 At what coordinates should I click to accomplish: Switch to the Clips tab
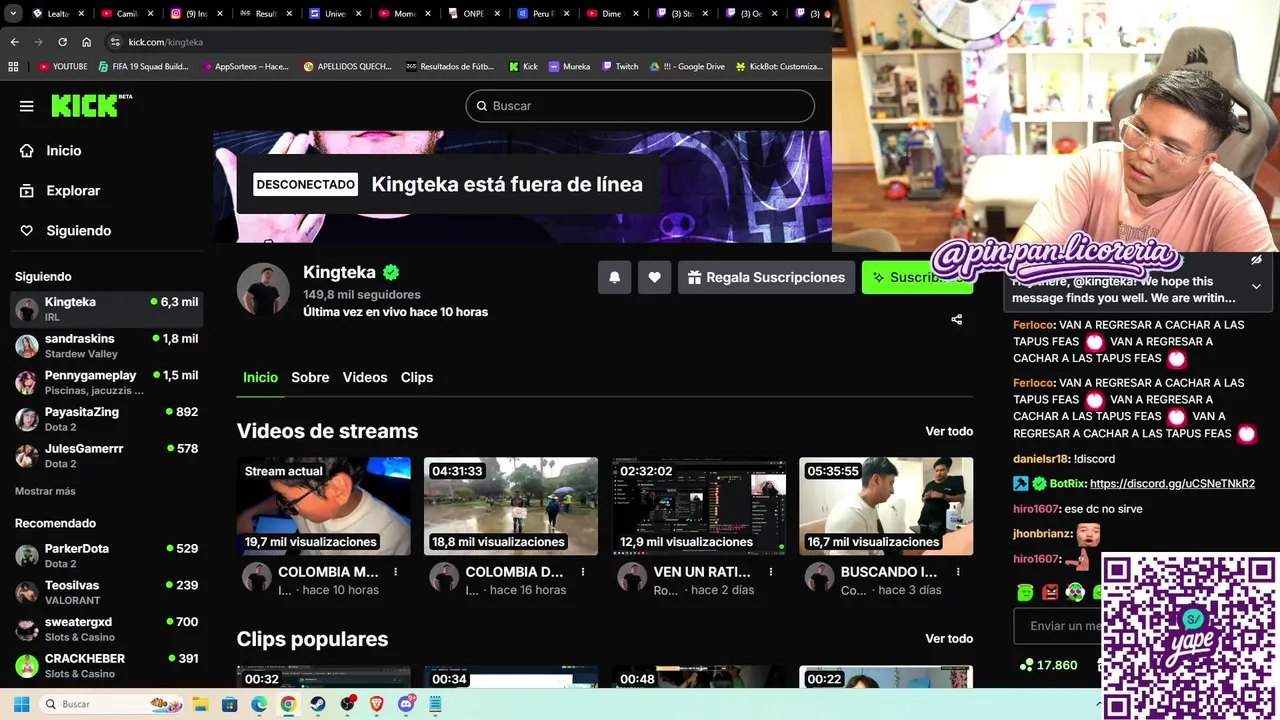click(417, 377)
